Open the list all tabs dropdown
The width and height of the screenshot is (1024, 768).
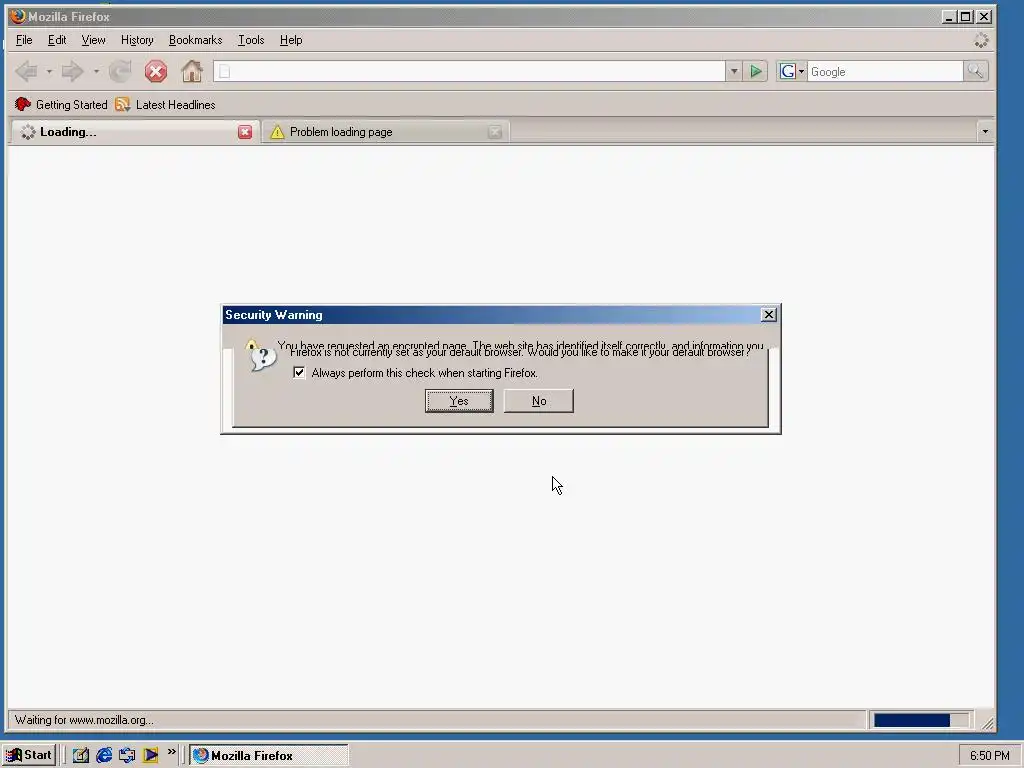985,132
